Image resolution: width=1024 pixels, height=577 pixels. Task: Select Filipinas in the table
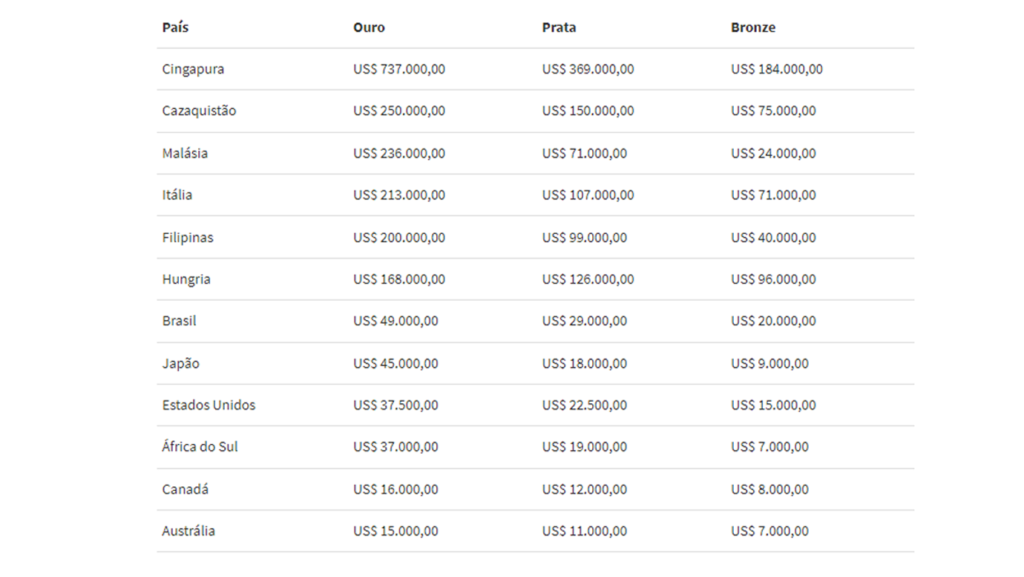pos(187,238)
